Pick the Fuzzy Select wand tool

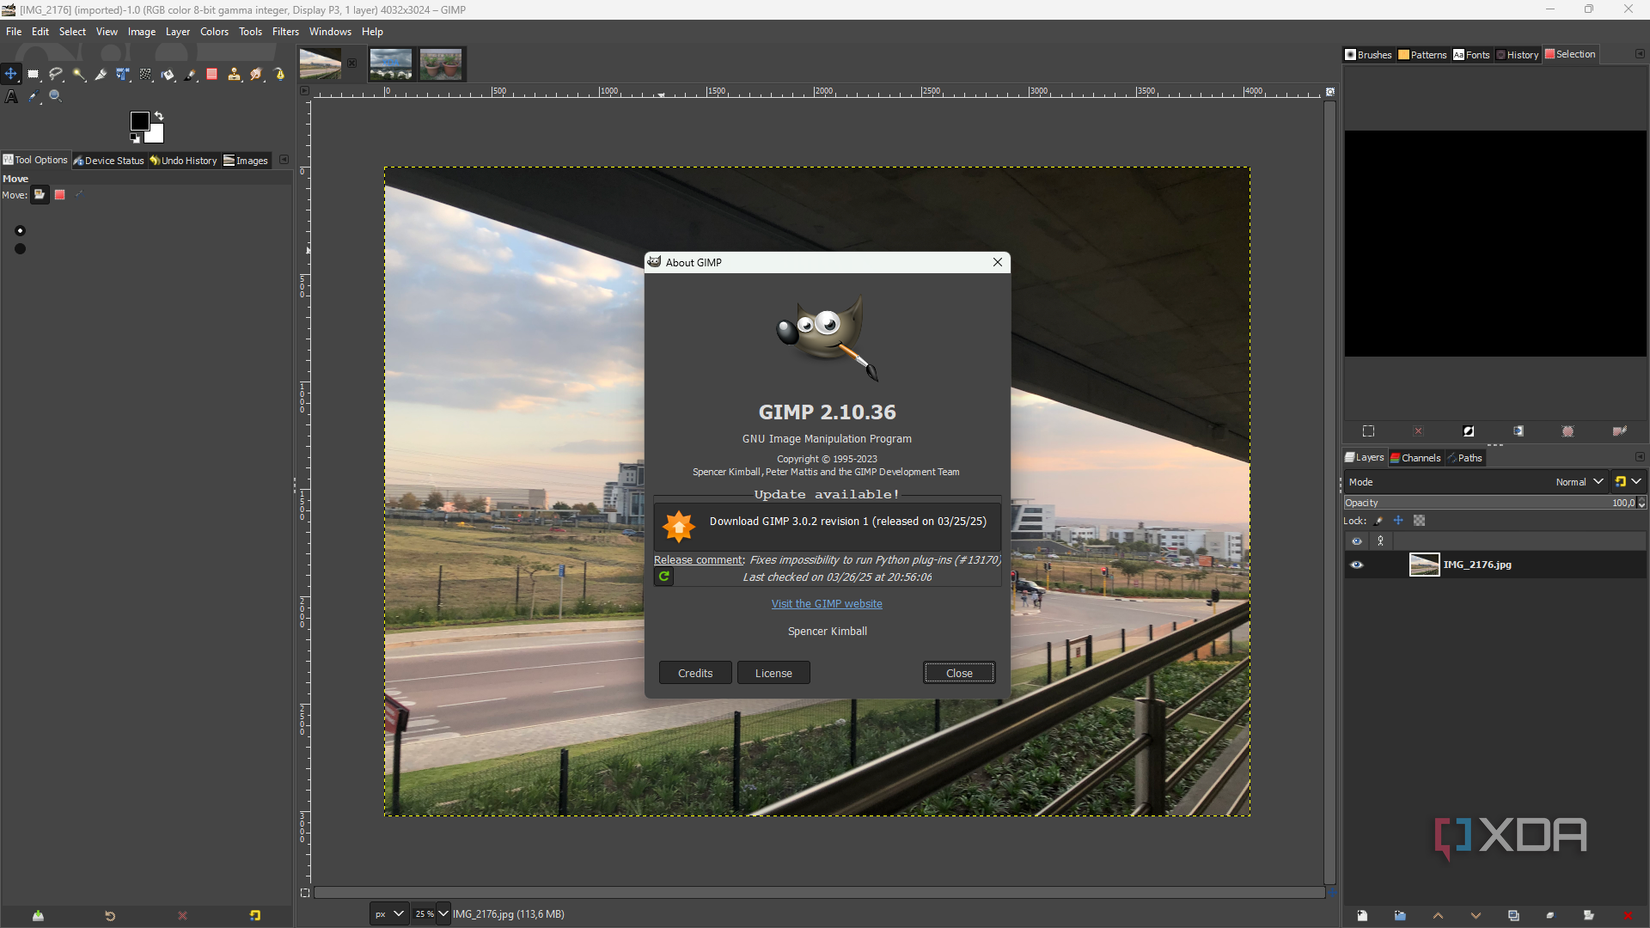pyautogui.click(x=80, y=74)
